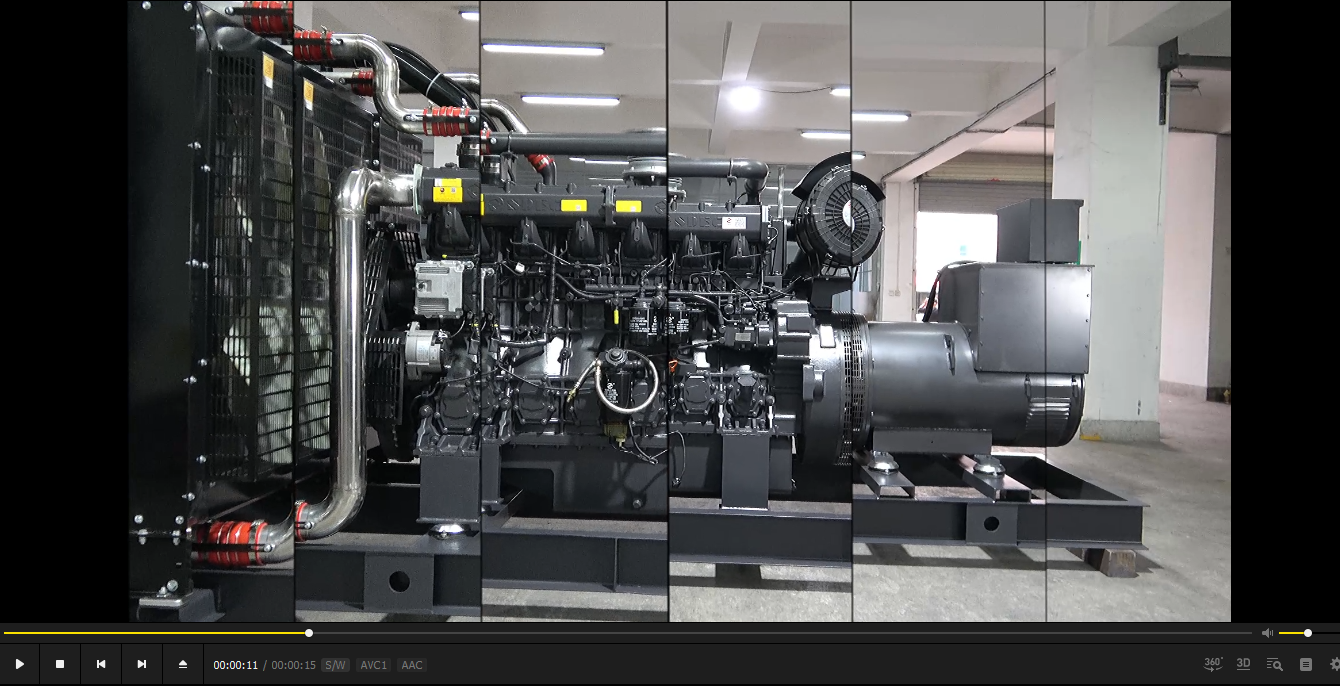Click the current time 00:00:11 display
This screenshot has height=686, width=1340.
(235, 665)
